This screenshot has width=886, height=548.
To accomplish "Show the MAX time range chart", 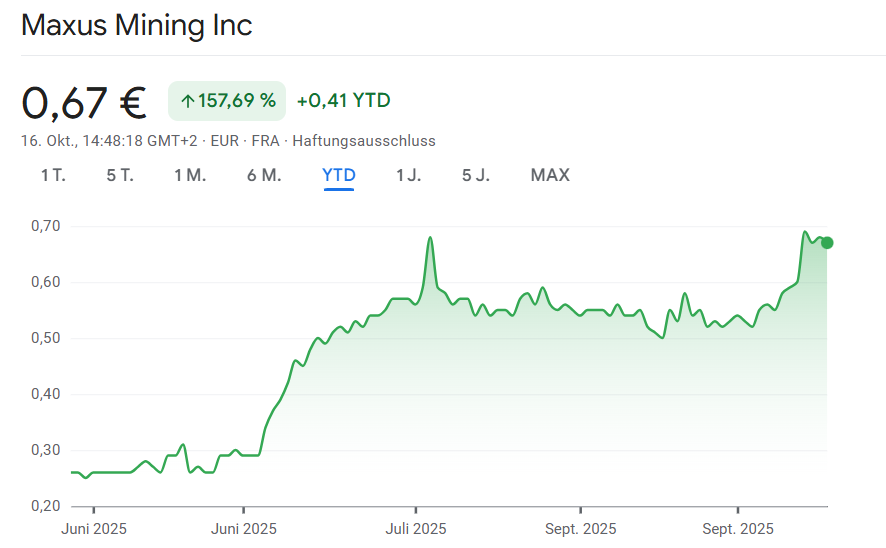I will [550, 175].
